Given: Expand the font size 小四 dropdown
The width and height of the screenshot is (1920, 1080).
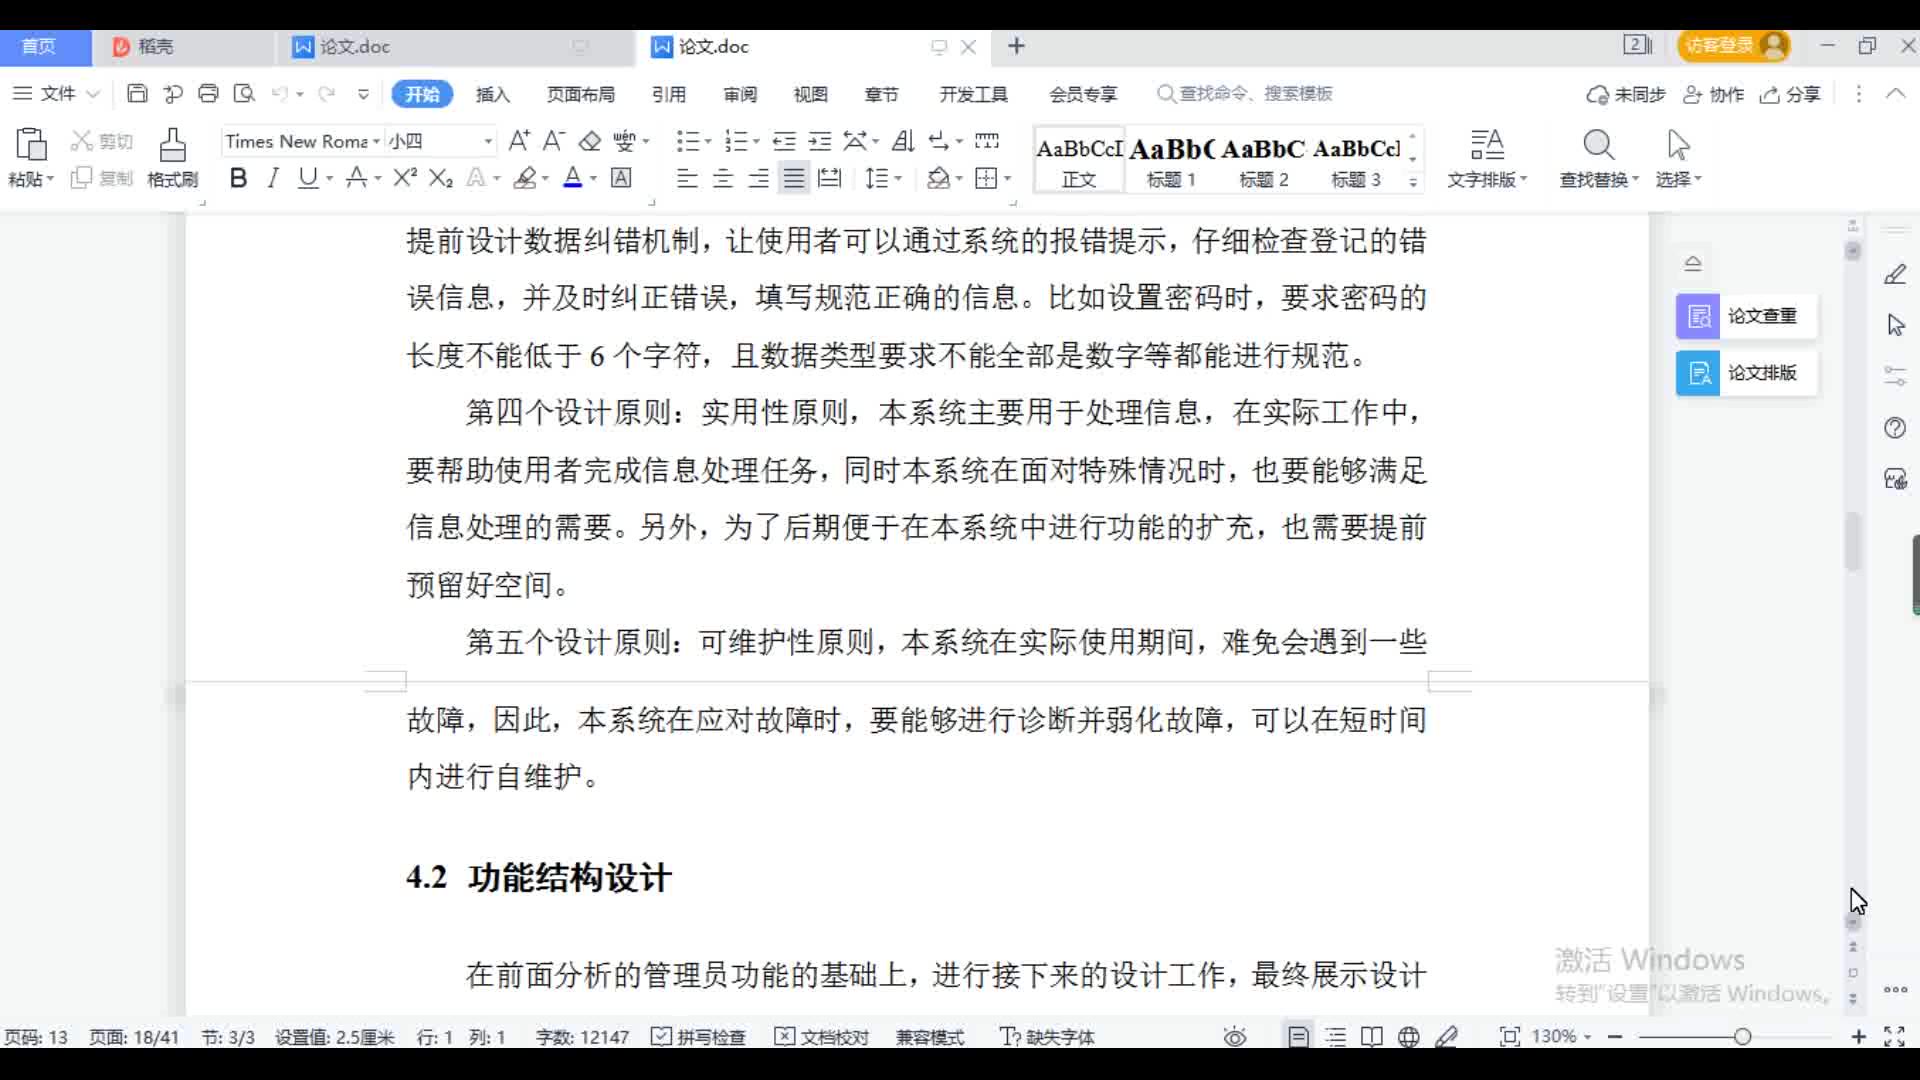Looking at the screenshot, I should point(488,142).
